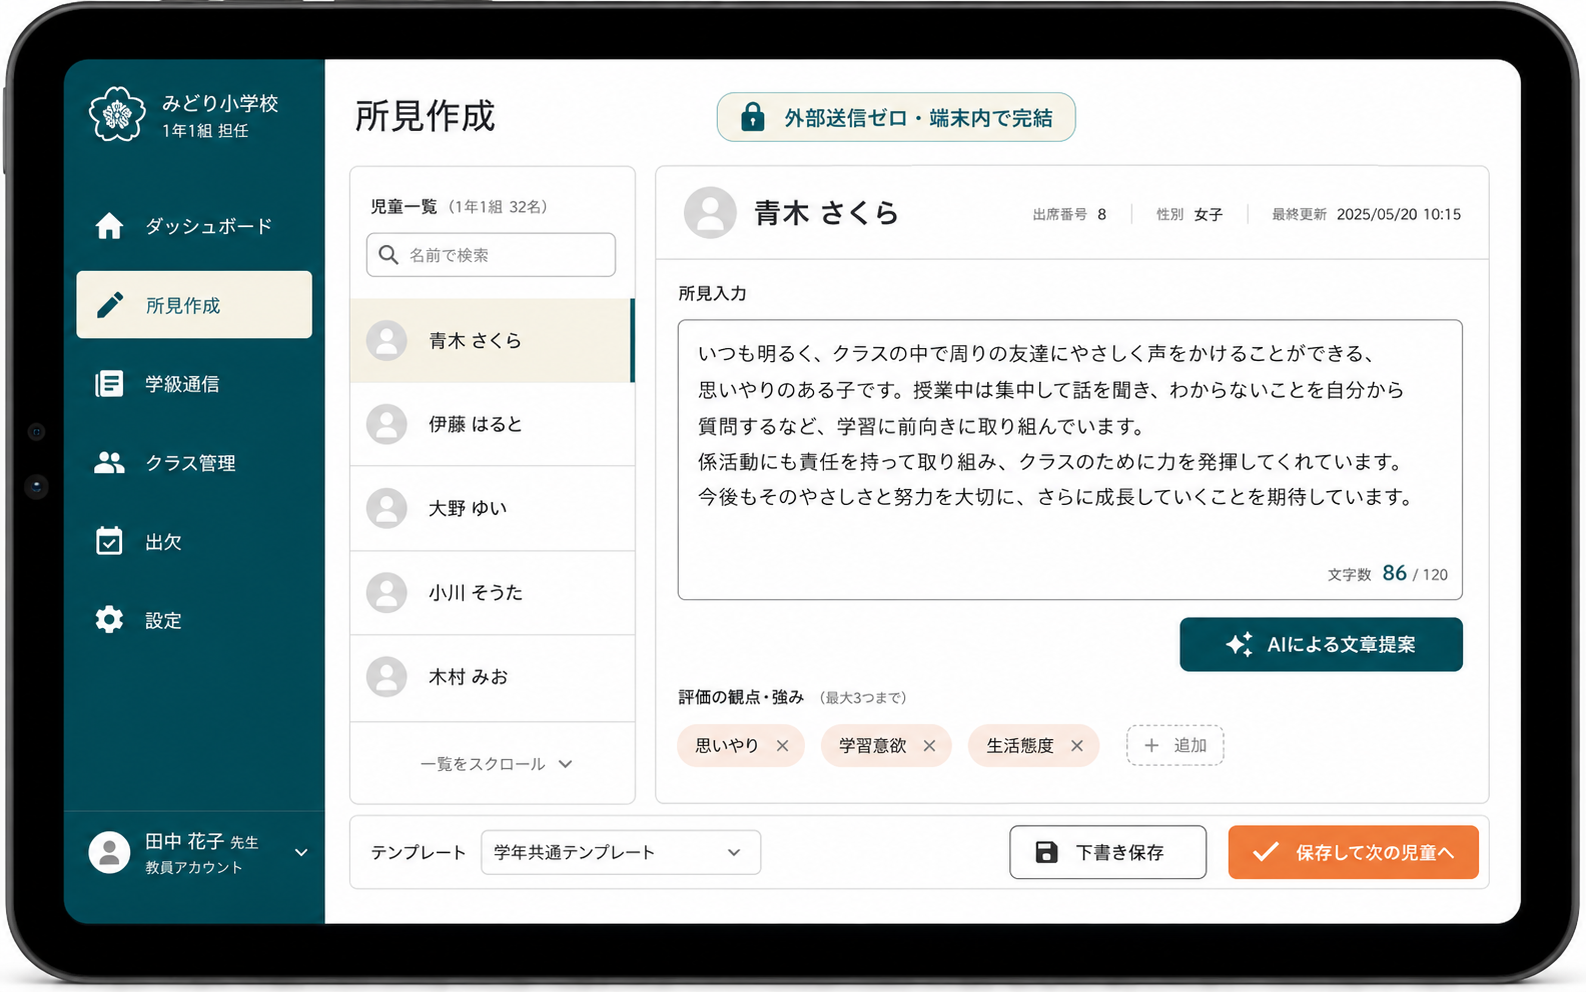This screenshot has width=1586, height=992.
Task: Select 青木 さくら row in the student list
Action: 492,341
